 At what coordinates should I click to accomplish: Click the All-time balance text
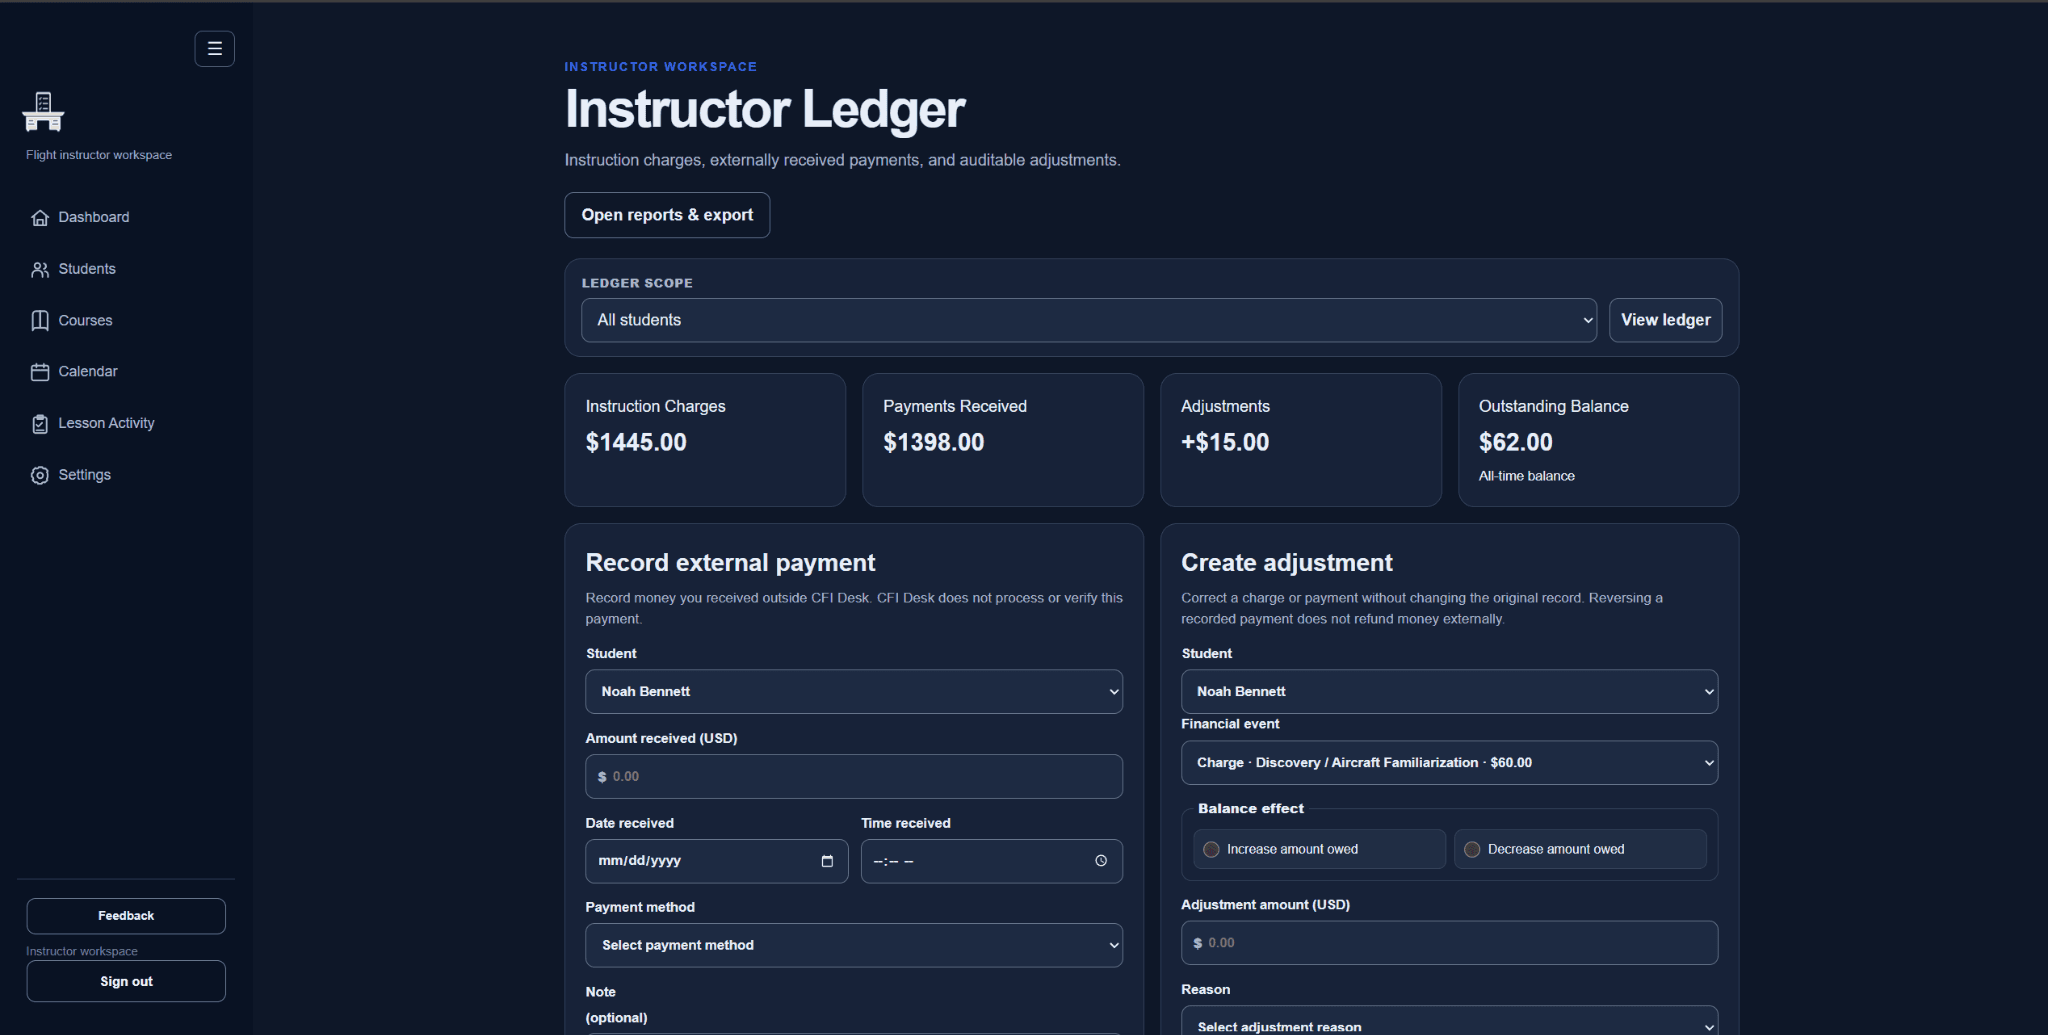click(x=1527, y=476)
